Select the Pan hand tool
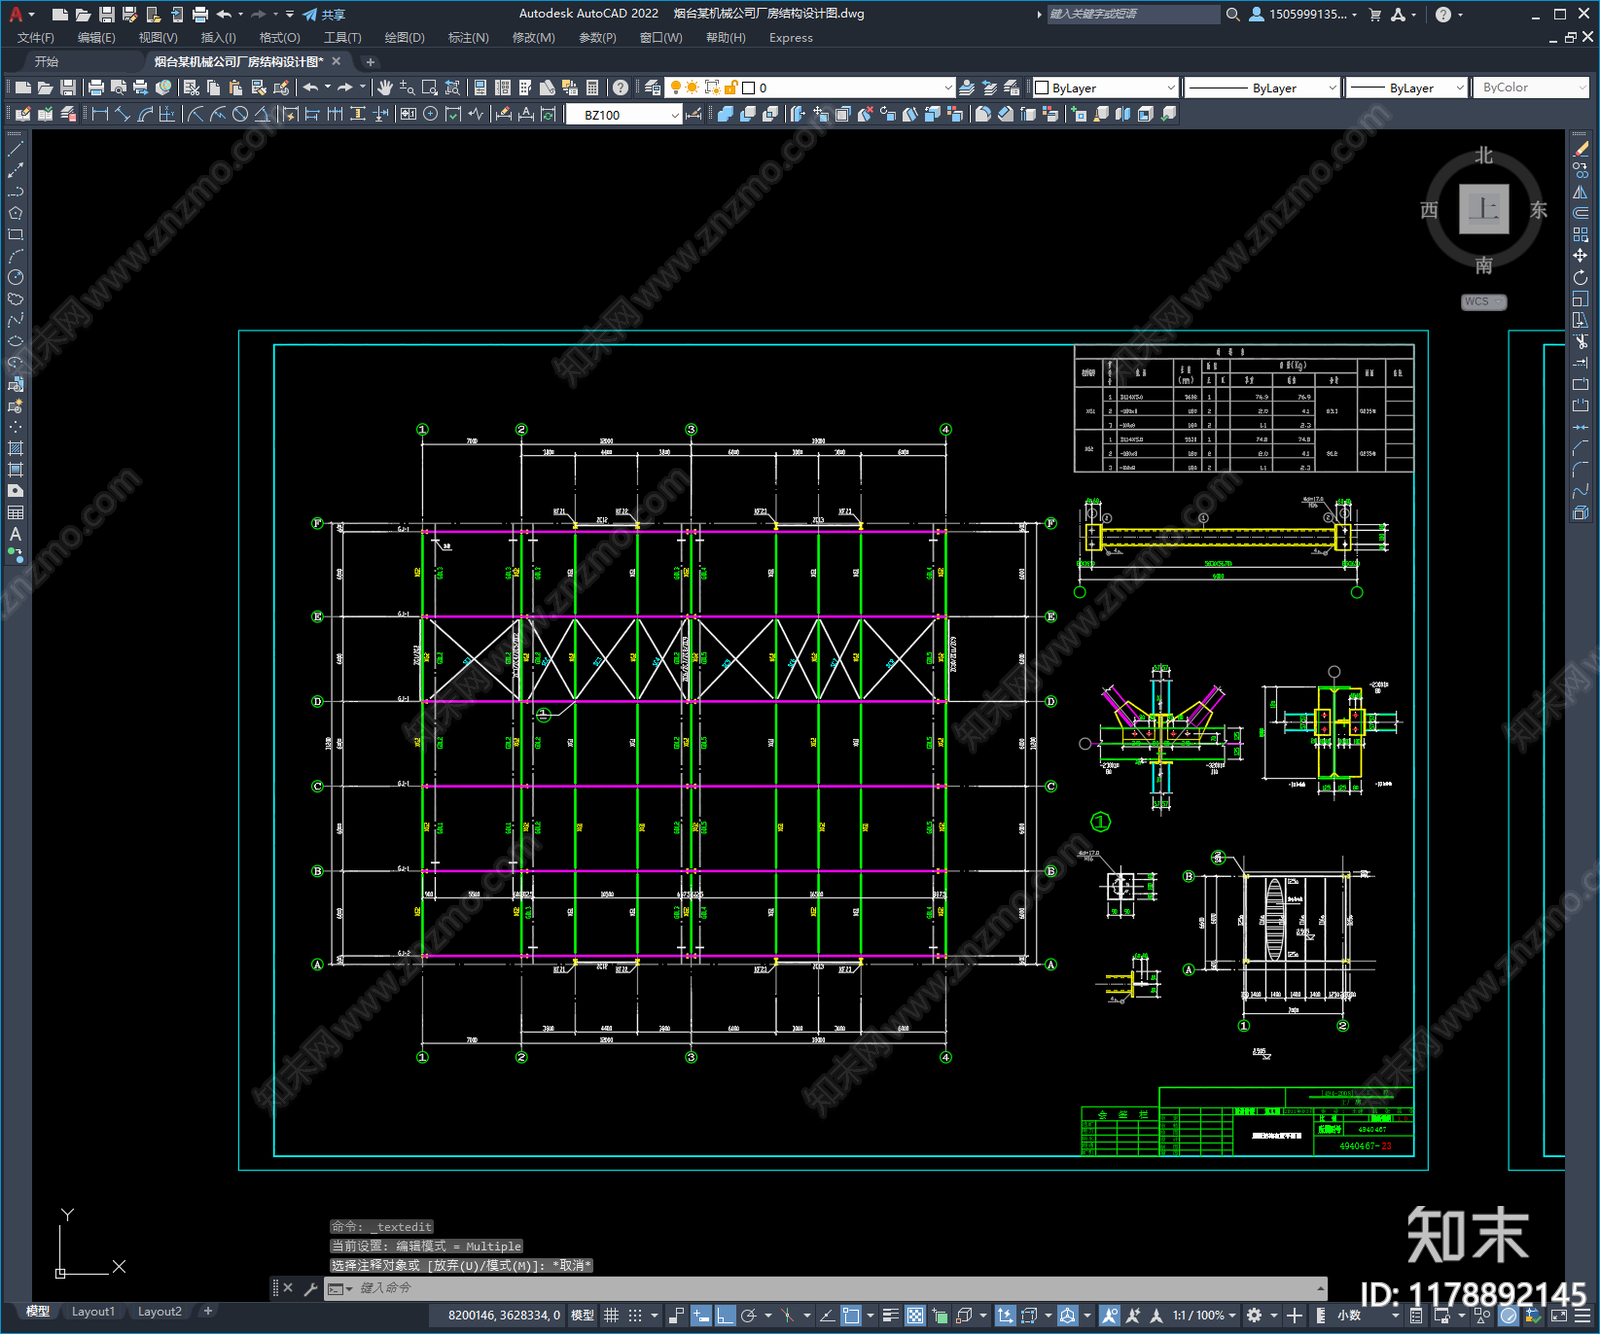This screenshot has width=1600, height=1334. click(x=385, y=88)
